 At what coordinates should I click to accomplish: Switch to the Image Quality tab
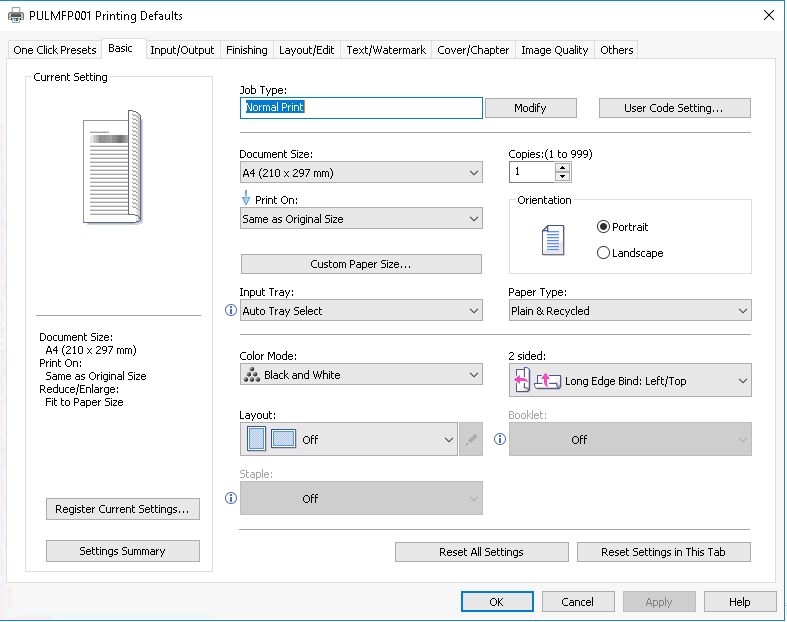[x=554, y=50]
